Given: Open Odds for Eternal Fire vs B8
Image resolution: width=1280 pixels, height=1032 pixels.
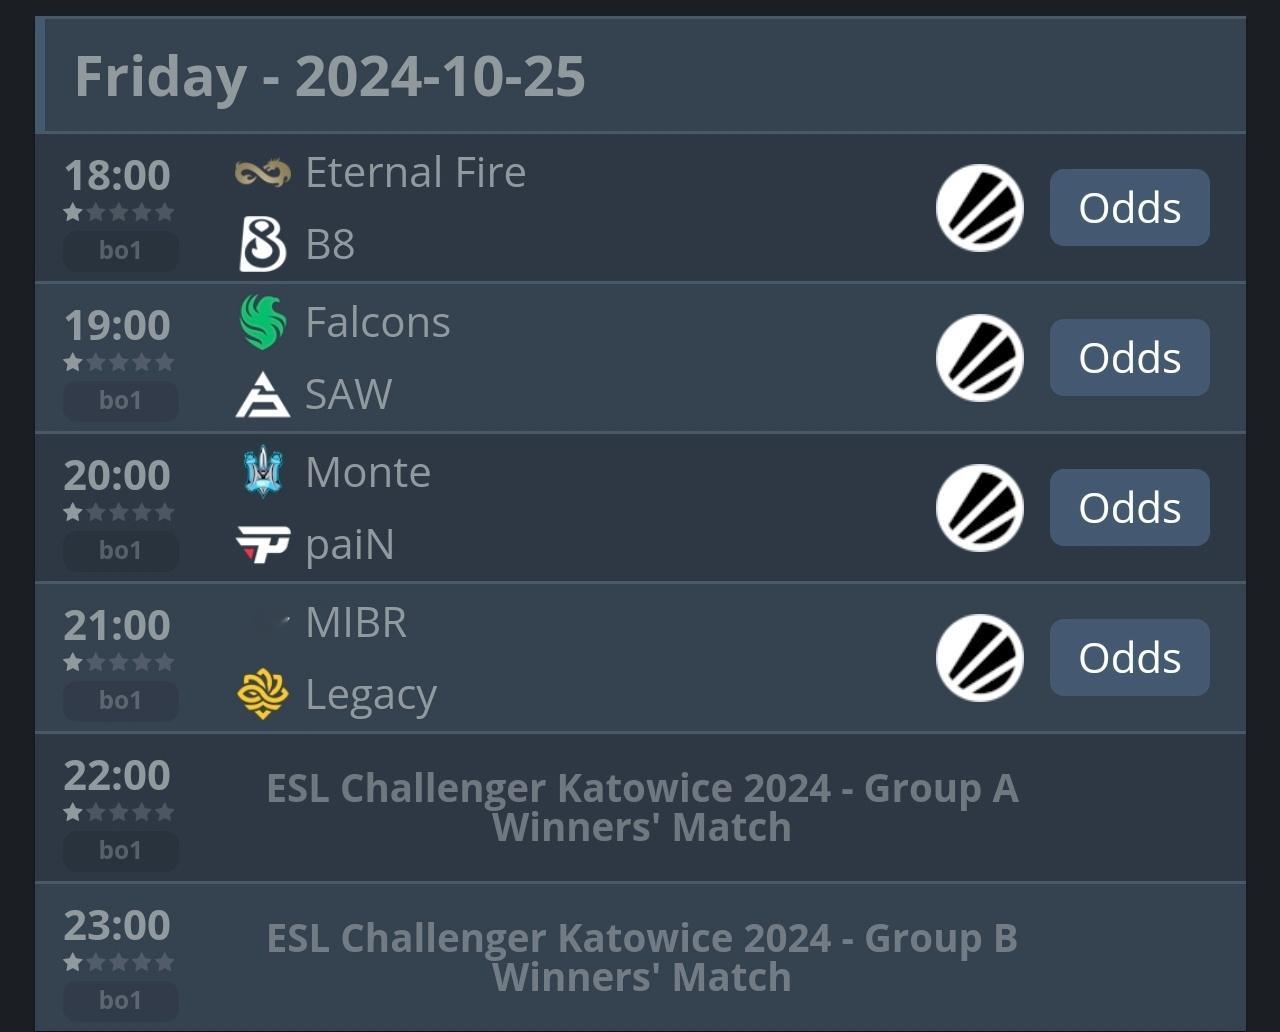Looking at the screenshot, I should click(x=1130, y=208).
